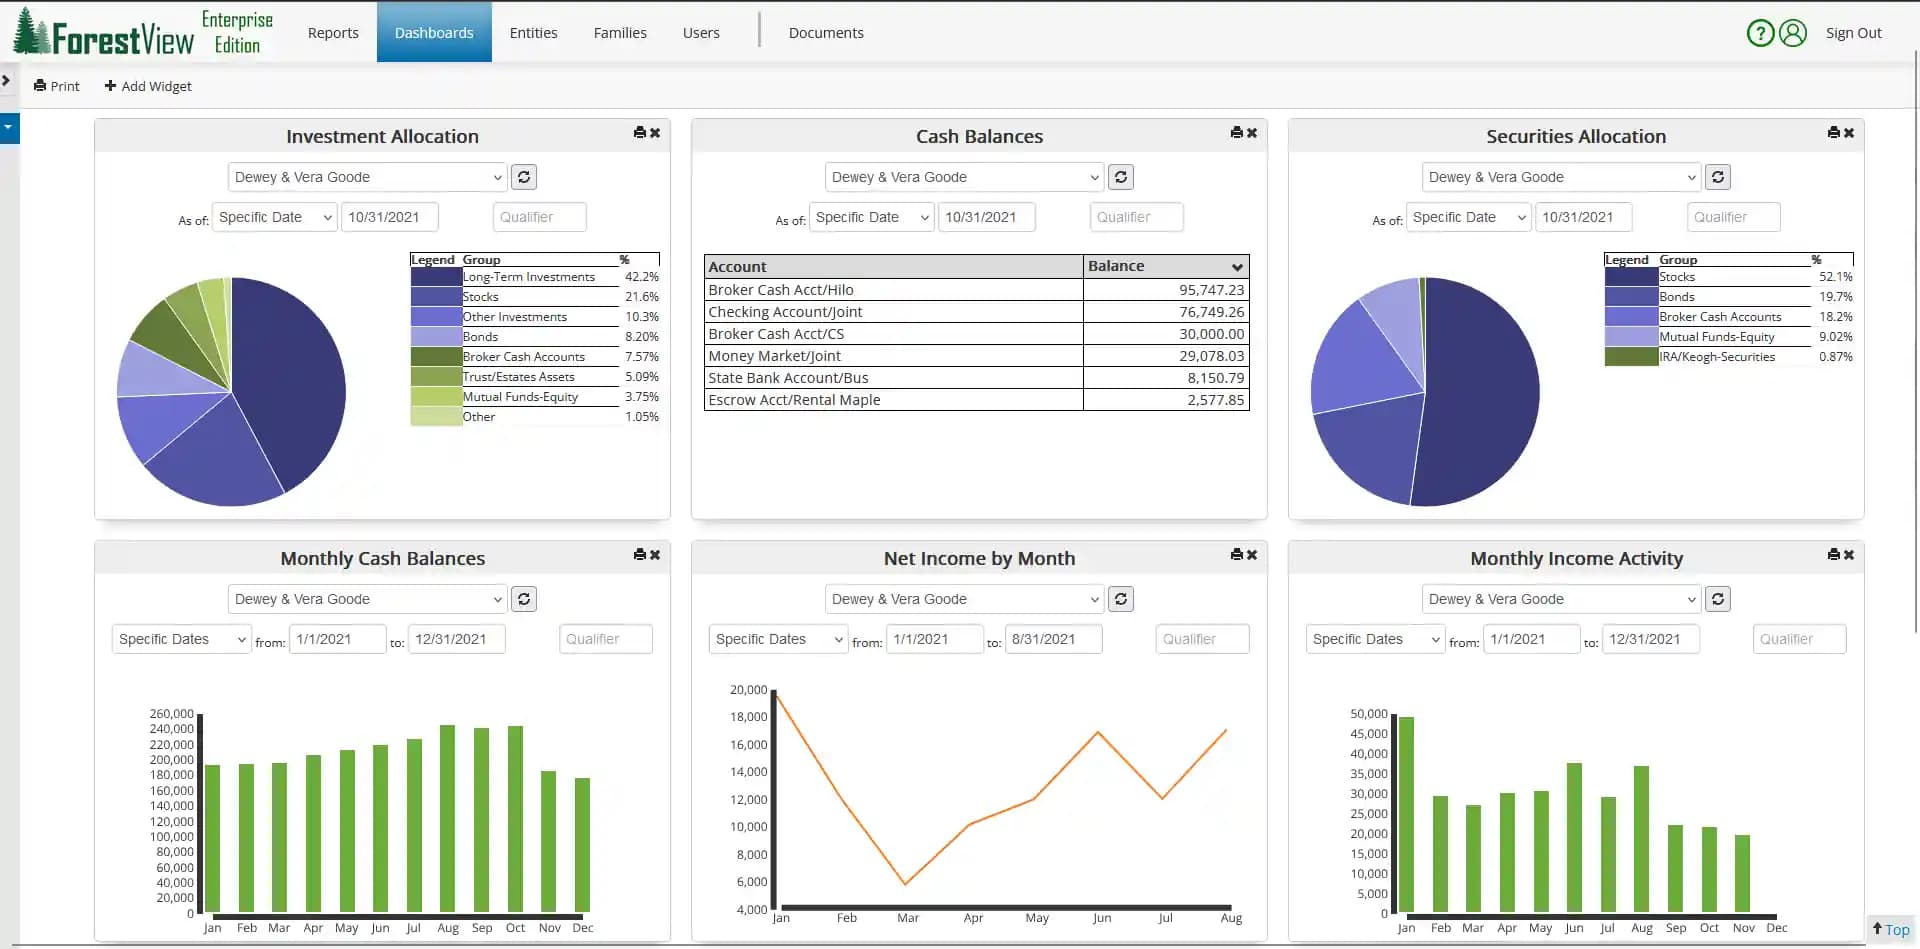The height and width of the screenshot is (949, 1920).
Task: Switch to the Entities tab
Action: tap(533, 32)
